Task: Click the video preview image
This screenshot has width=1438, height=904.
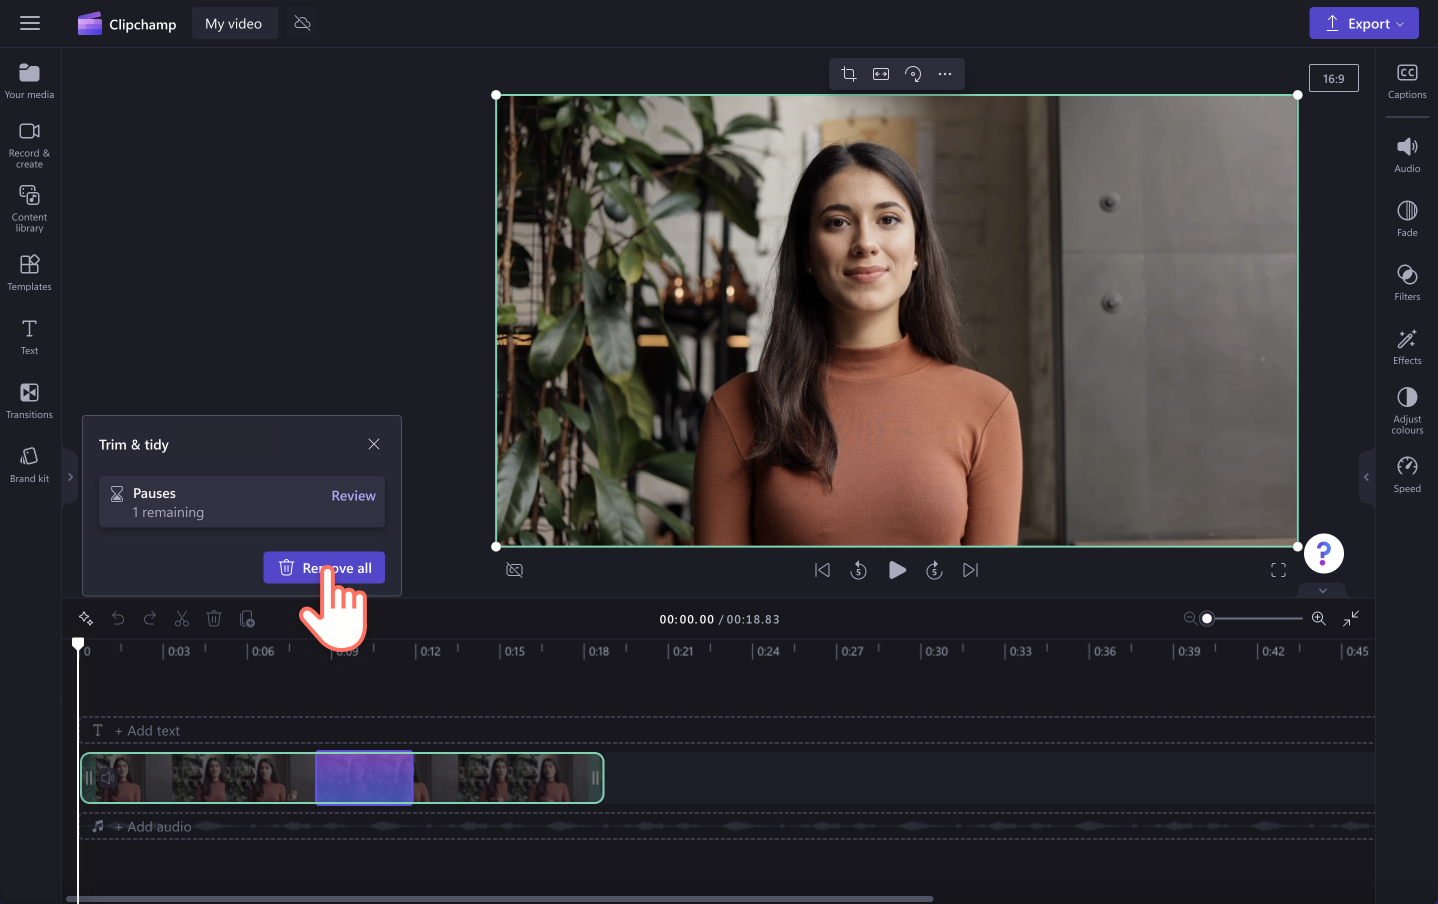Action: pyautogui.click(x=897, y=320)
